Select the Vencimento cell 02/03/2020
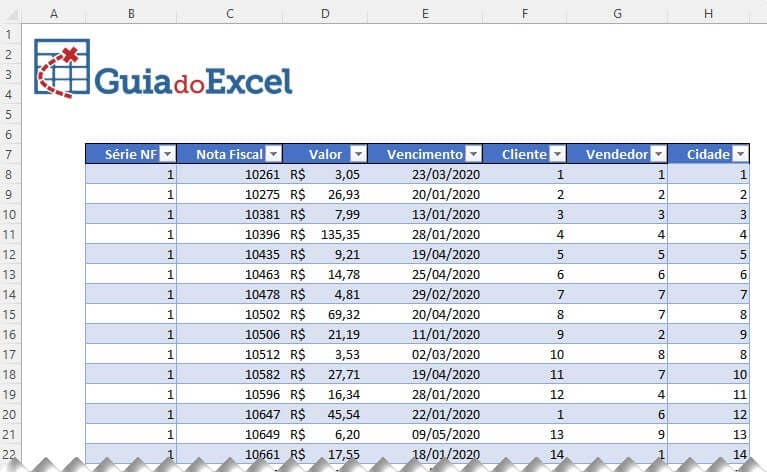The image size is (767, 472). [425, 355]
